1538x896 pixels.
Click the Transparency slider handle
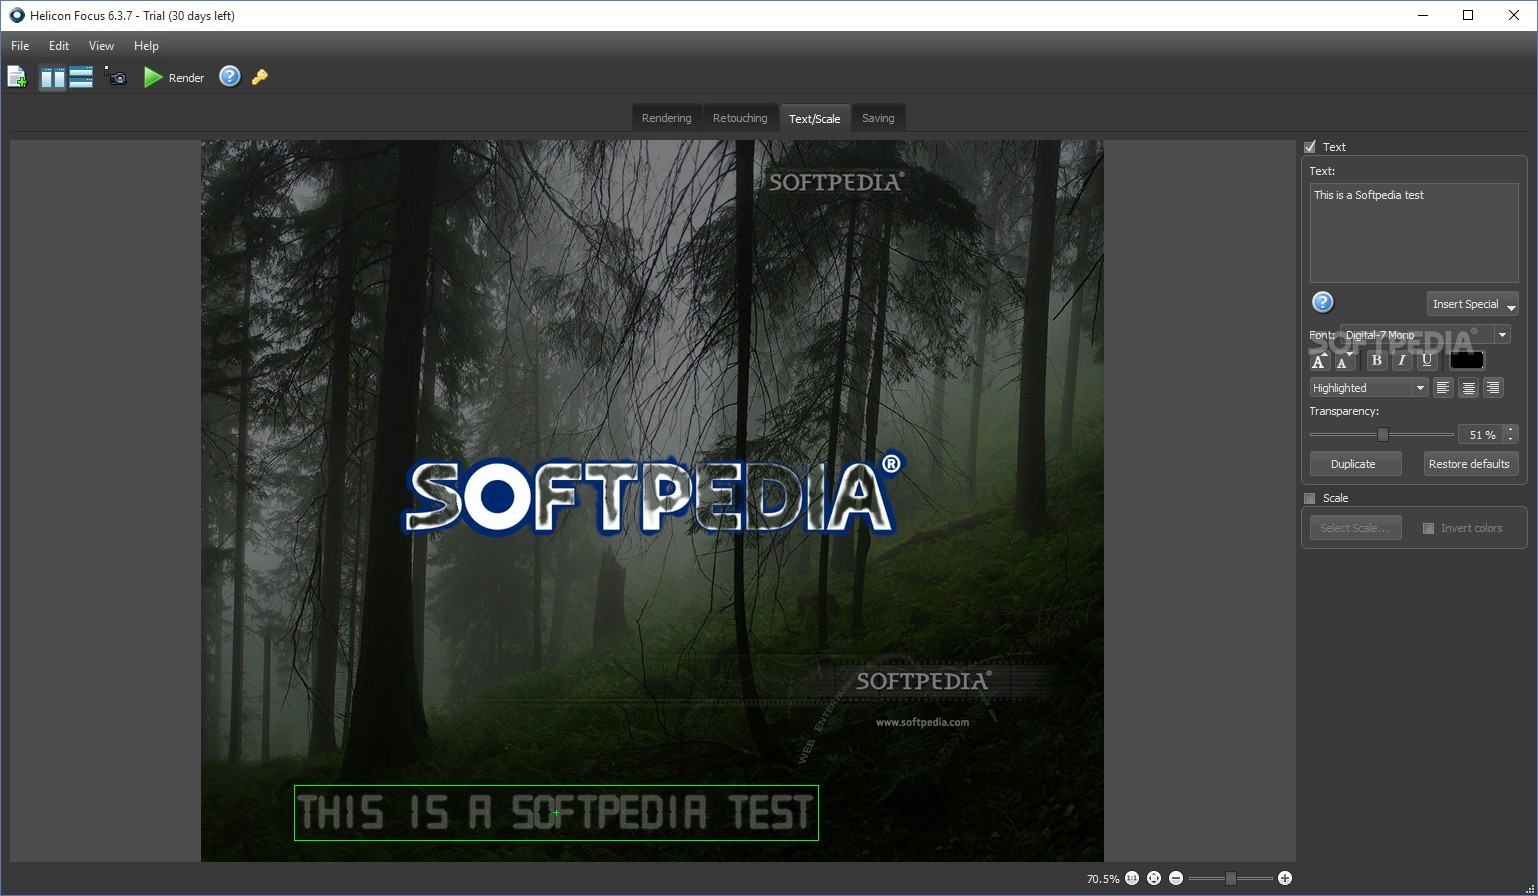(1382, 434)
